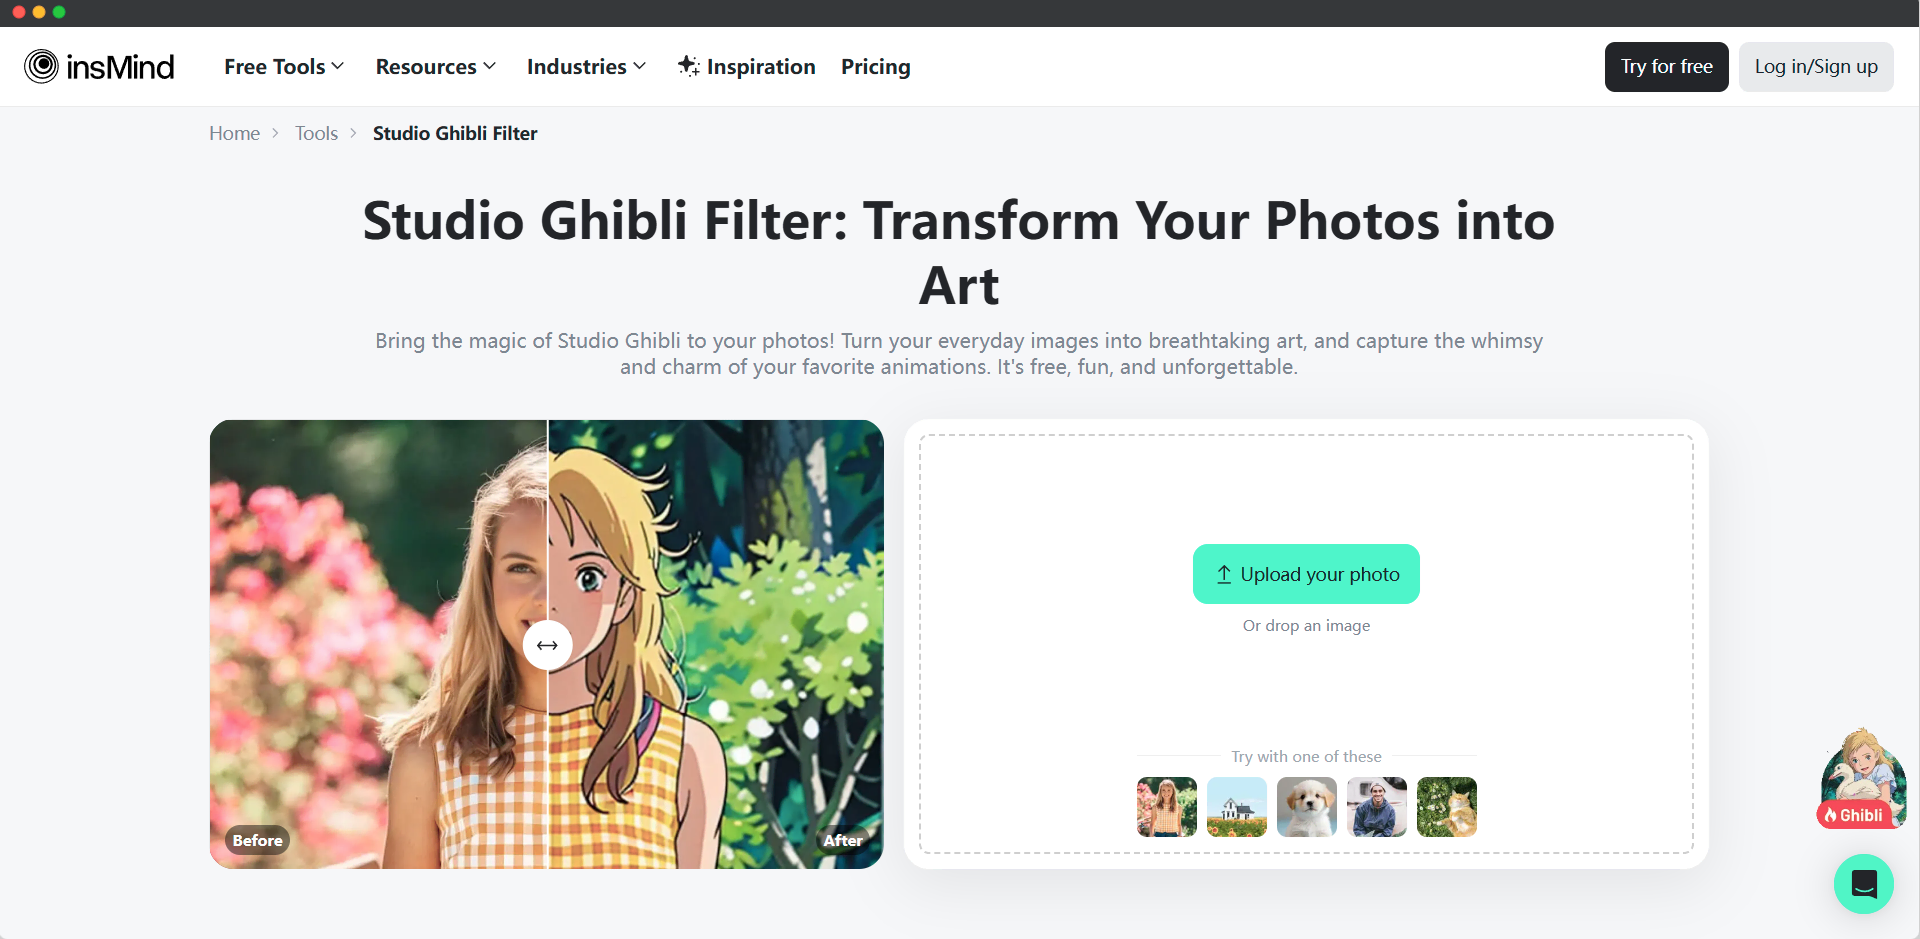Screen dimensions: 1920x939
Task: Click the sparkle icon beside Inspiration
Action: [x=688, y=66]
